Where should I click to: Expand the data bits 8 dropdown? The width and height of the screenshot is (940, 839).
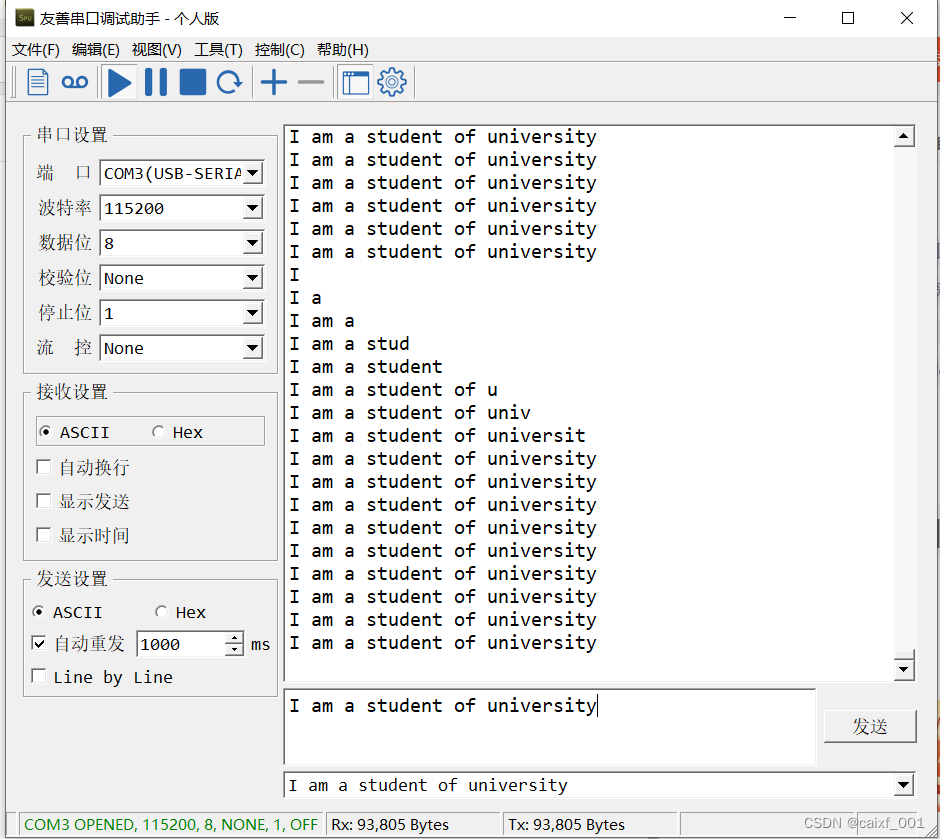[253, 243]
